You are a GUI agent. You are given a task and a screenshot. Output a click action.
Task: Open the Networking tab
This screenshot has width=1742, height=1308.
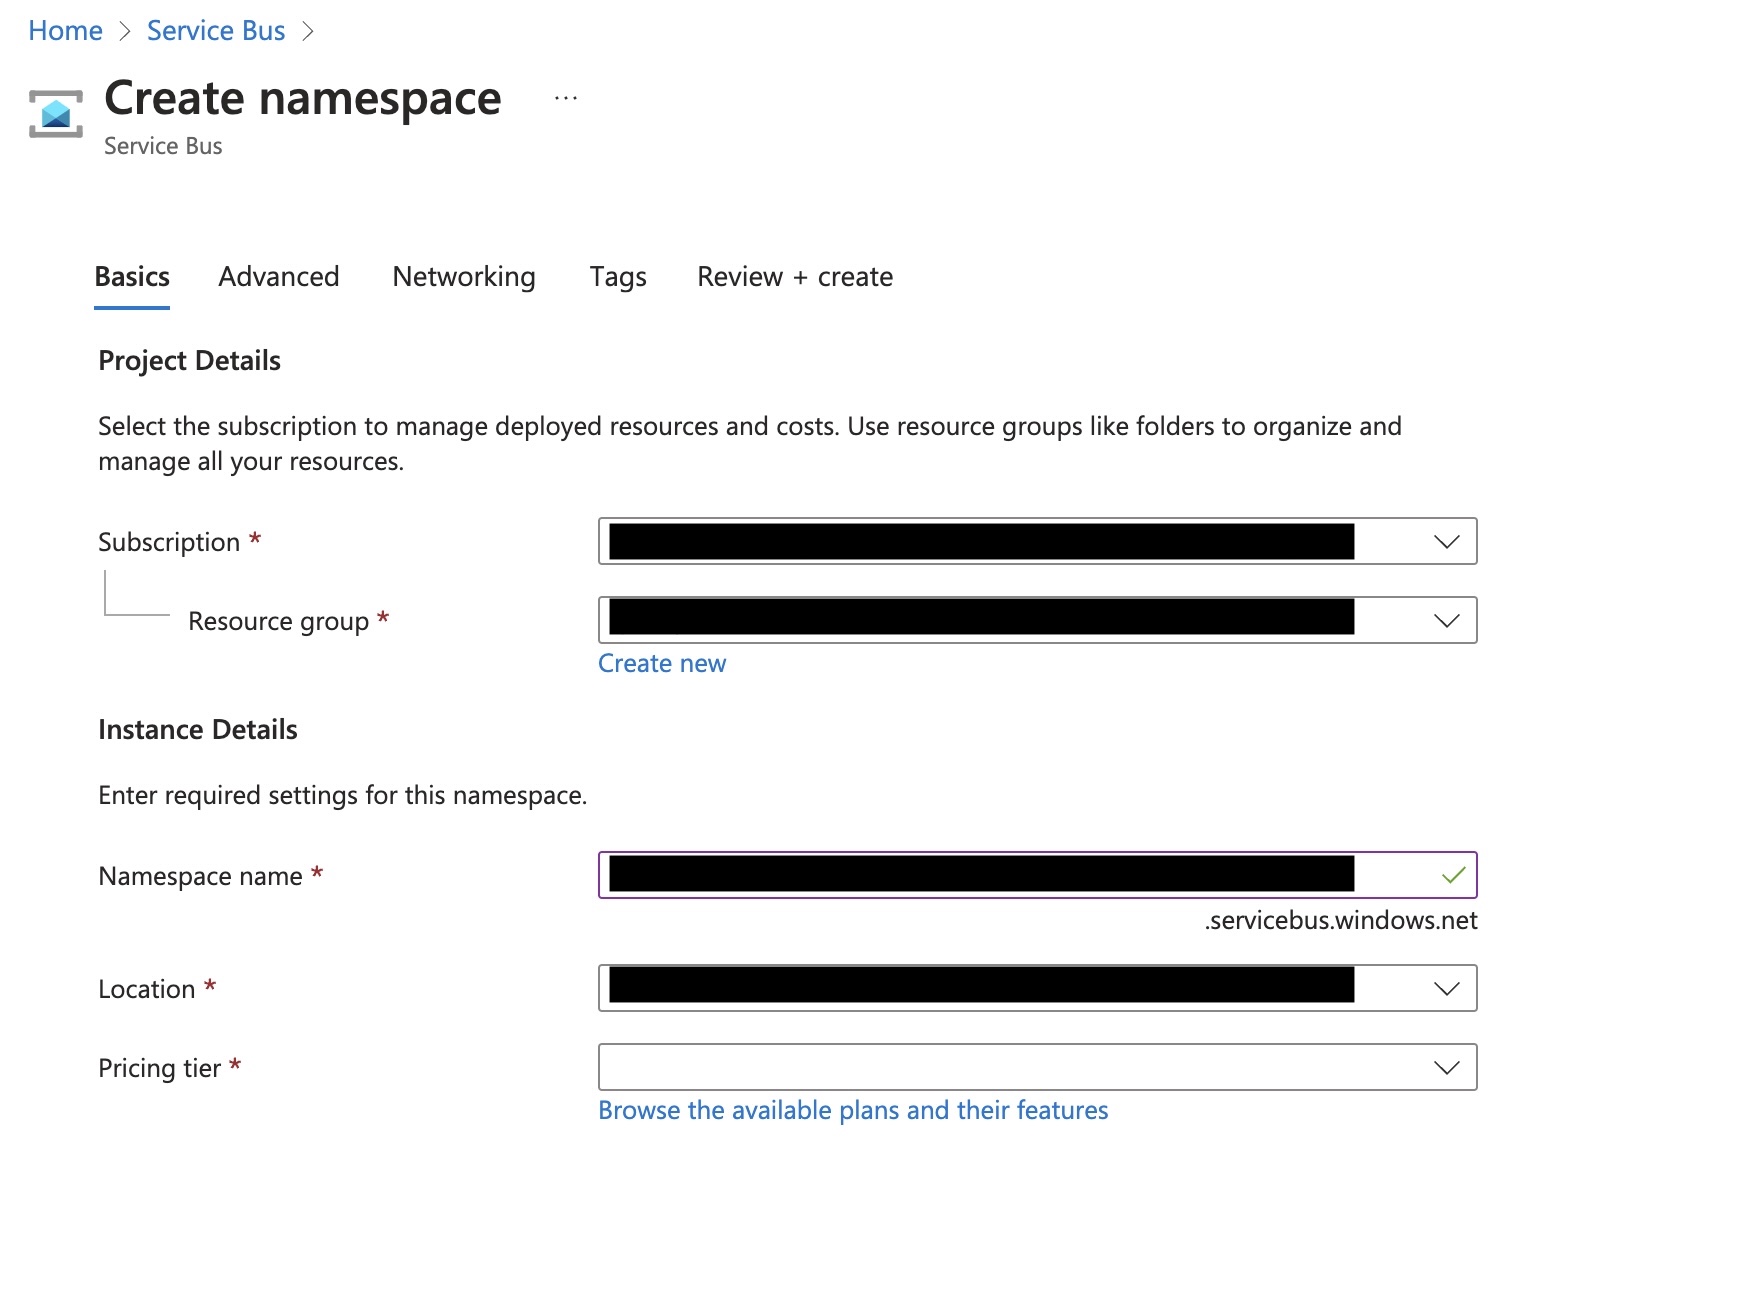(x=463, y=277)
